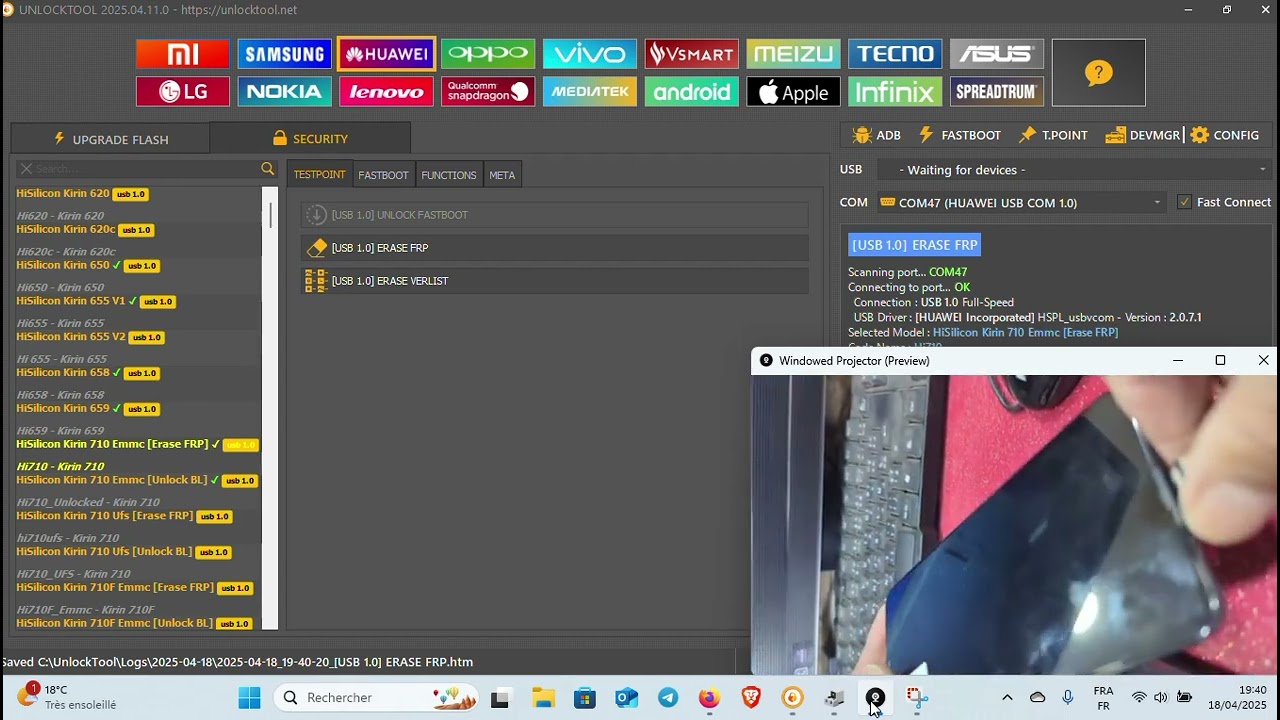Click the [USB 1.0] ERASE FRP log header
The height and width of the screenshot is (720, 1280).
click(x=914, y=245)
